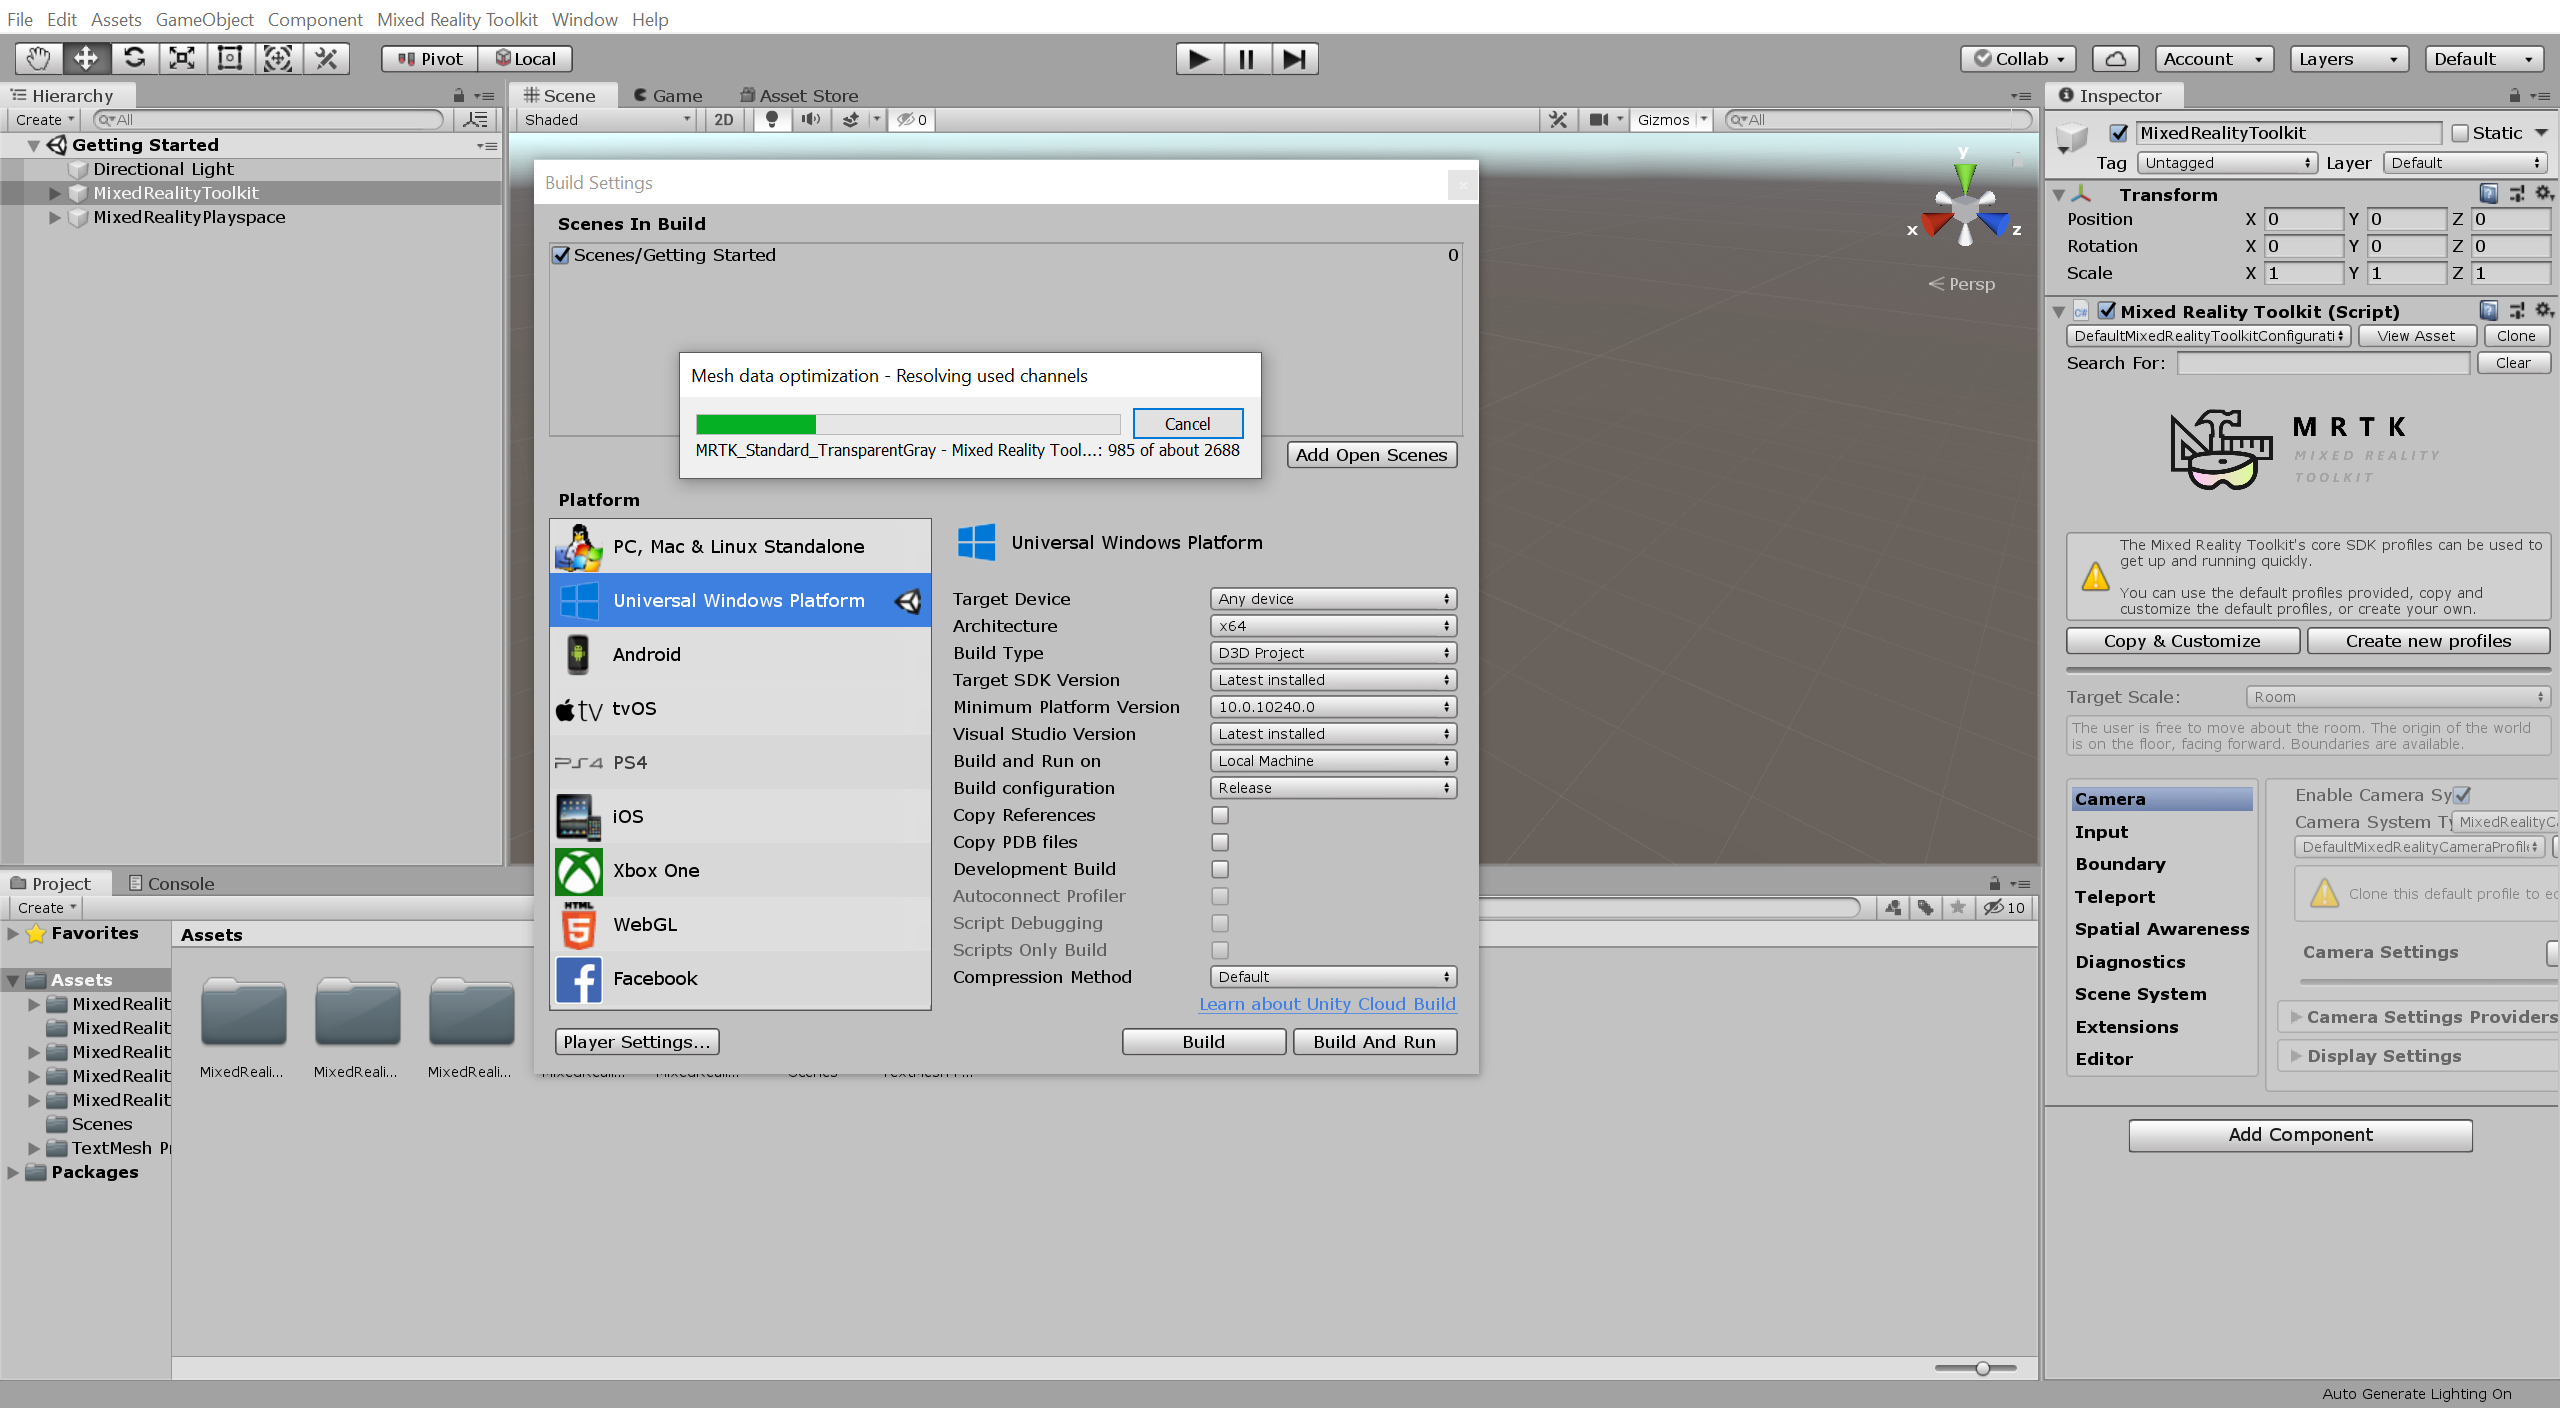Viewport: 2560px width, 1408px height.
Task: Toggle the Development Build checkbox
Action: [1218, 869]
